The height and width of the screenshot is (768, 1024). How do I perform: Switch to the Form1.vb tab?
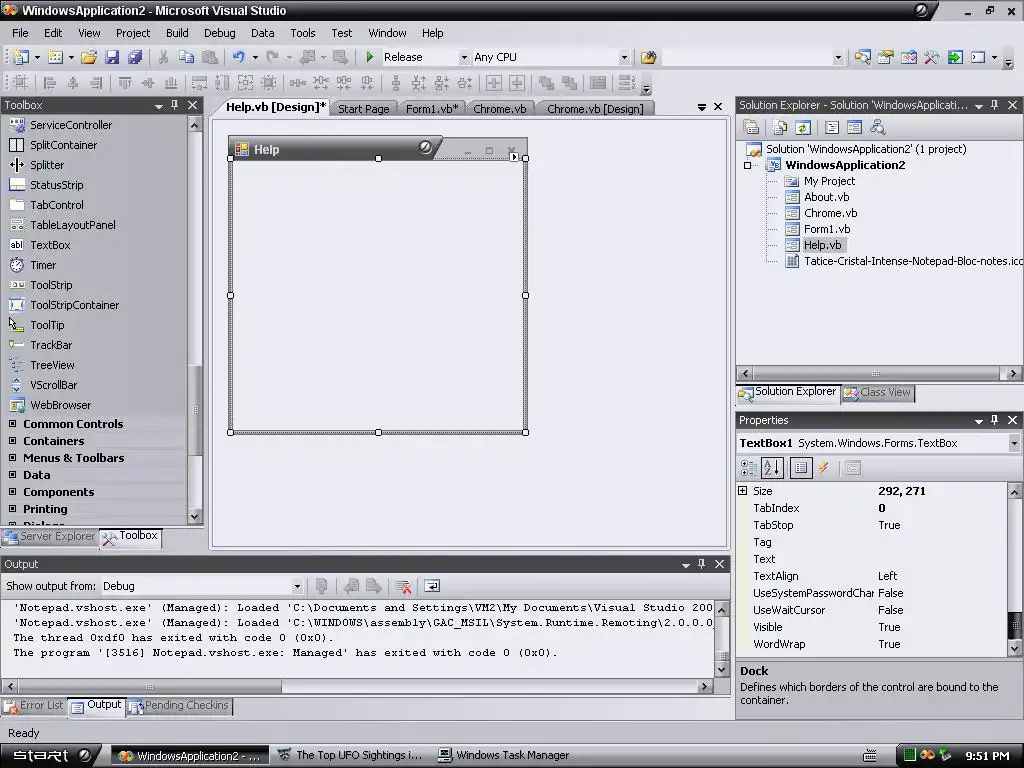[431, 109]
